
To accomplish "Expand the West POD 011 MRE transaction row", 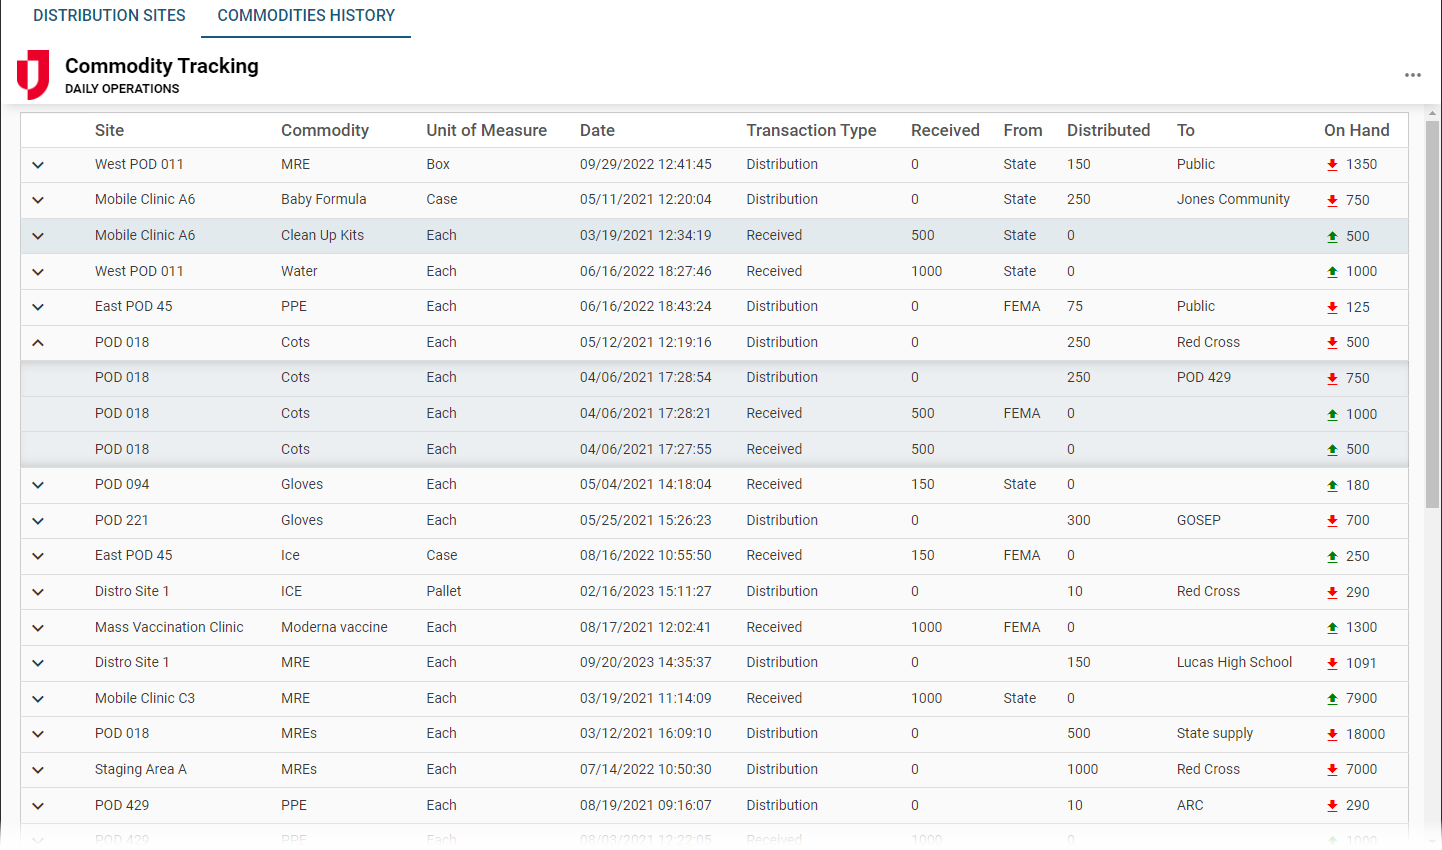I will tap(38, 164).
